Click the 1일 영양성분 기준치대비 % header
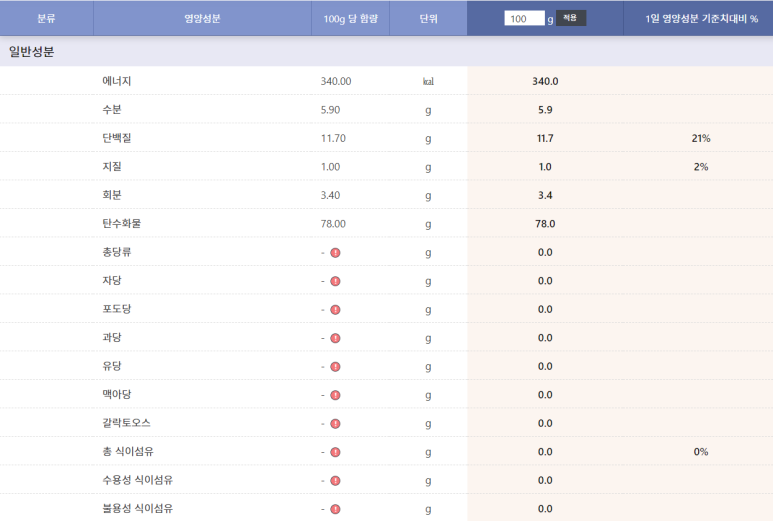Image resolution: width=773 pixels, height=521 pixels. click(702, 19)
